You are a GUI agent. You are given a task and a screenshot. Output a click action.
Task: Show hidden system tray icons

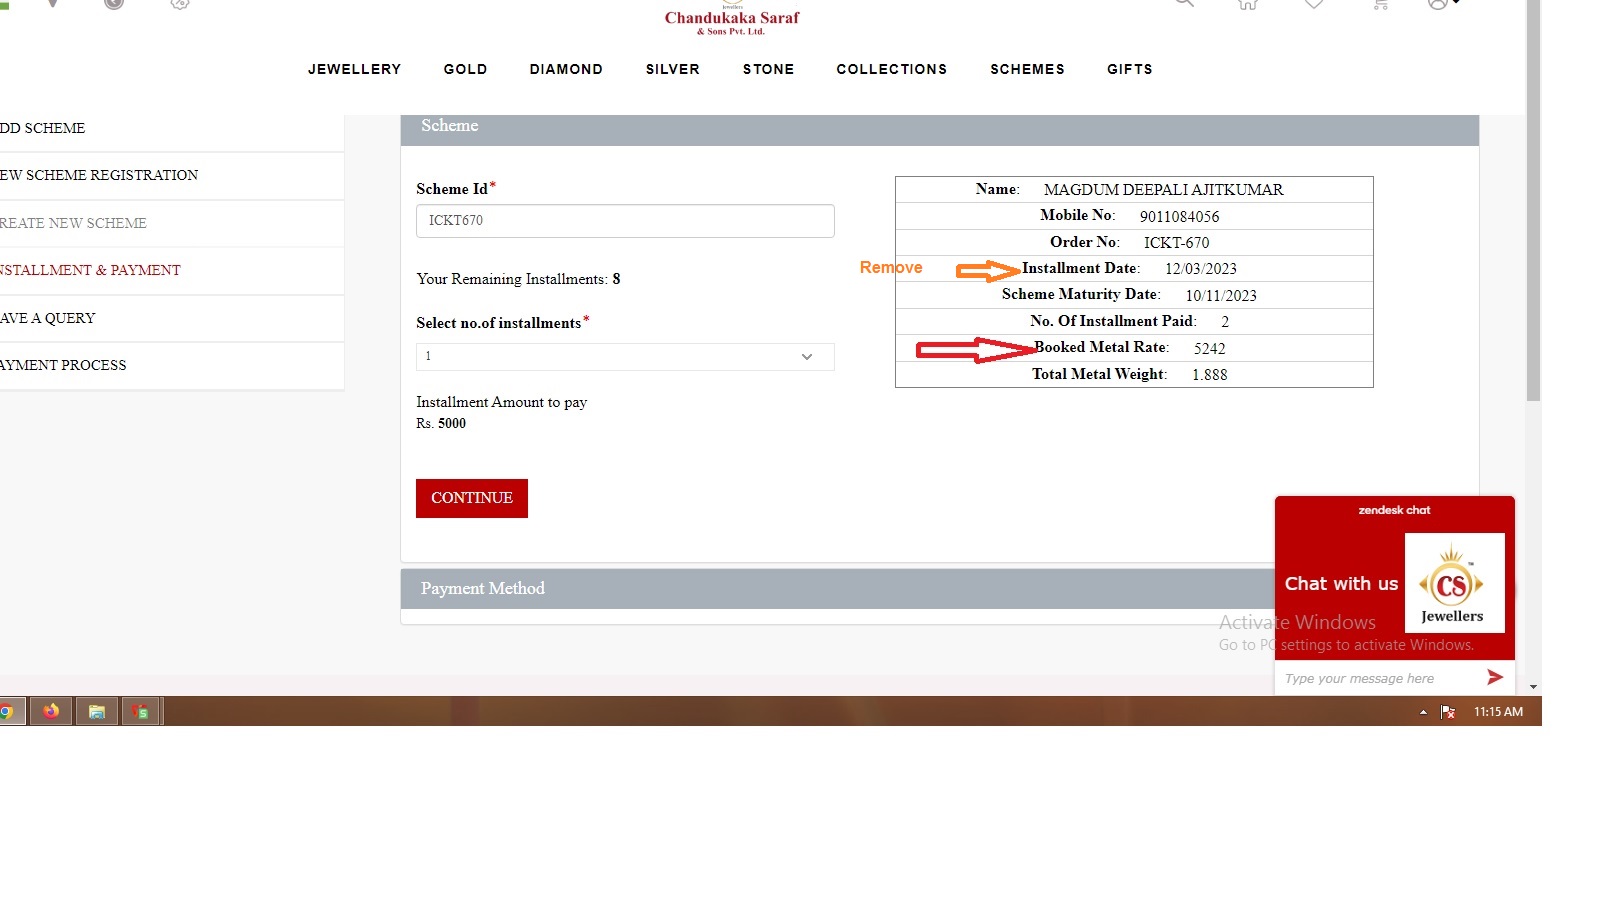pos(1423,712)
